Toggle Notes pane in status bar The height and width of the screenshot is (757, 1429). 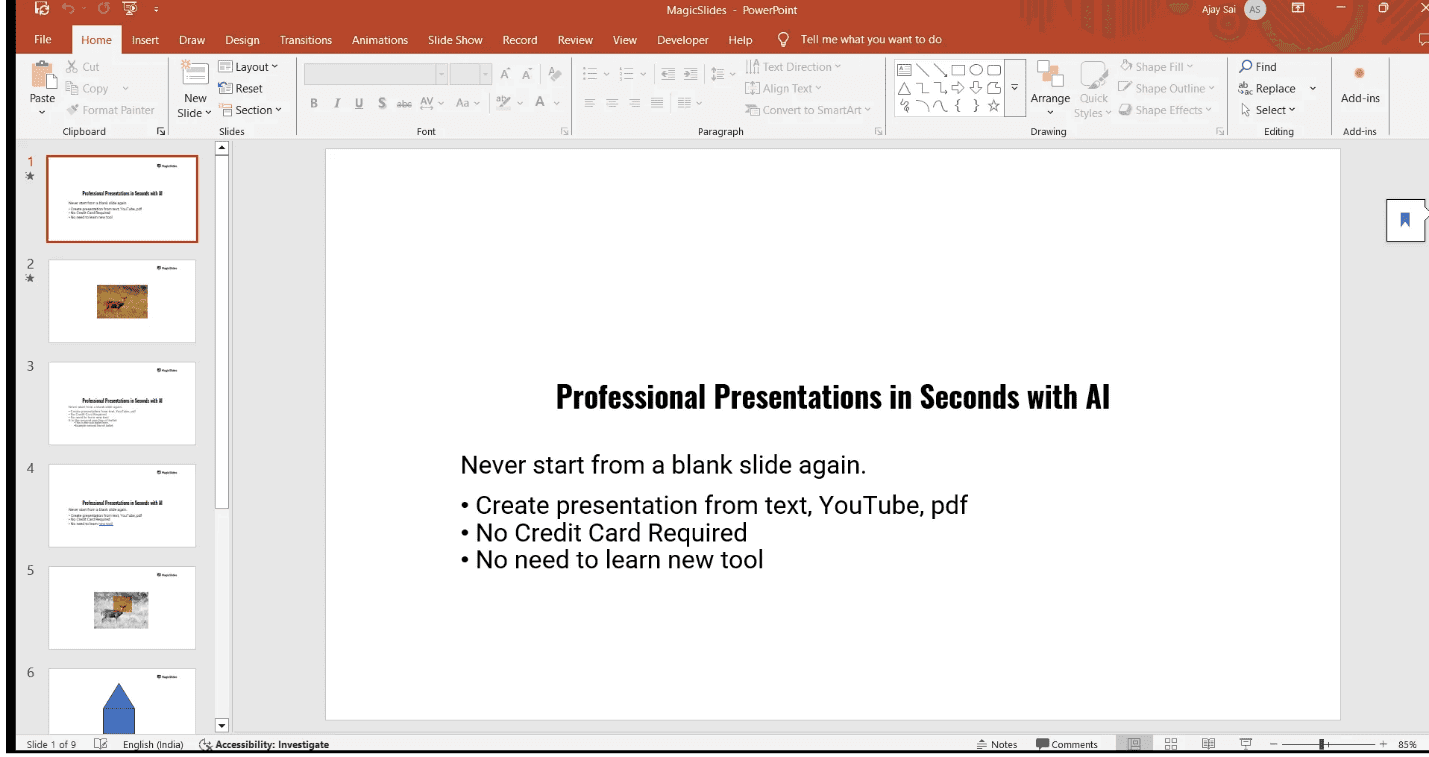coord(997,744)
